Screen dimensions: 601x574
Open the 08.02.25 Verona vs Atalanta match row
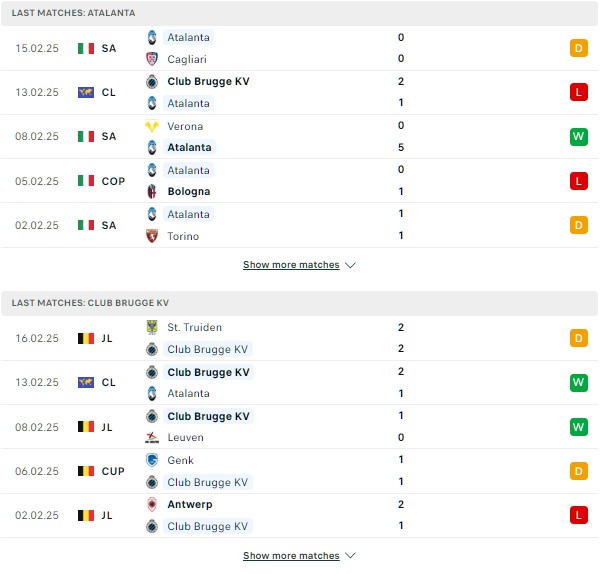point(299,136)
